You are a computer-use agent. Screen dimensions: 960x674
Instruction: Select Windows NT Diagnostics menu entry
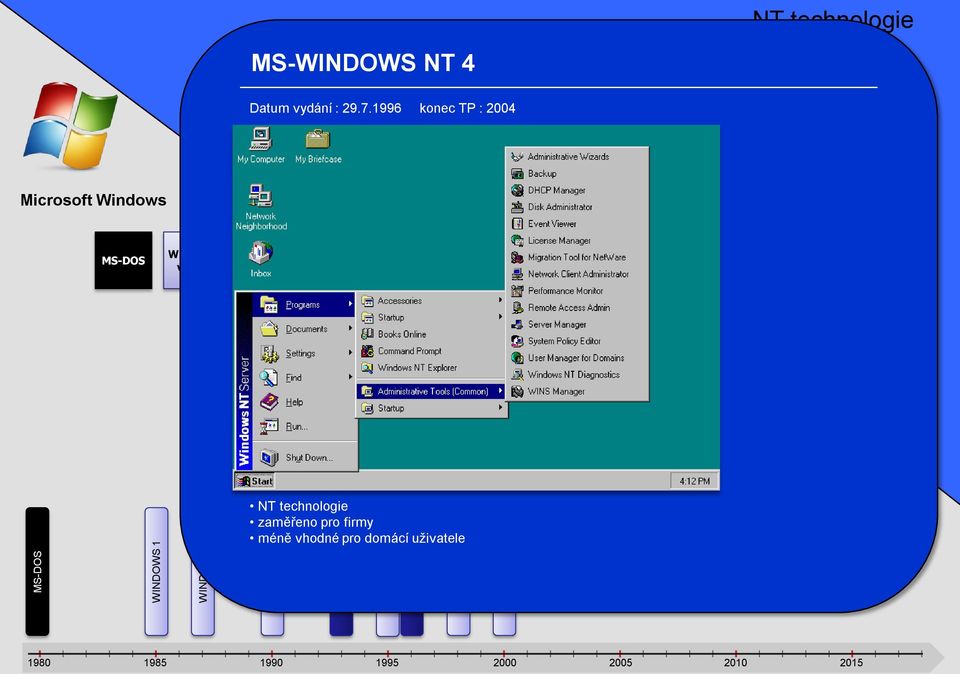[x=577, y=375]
